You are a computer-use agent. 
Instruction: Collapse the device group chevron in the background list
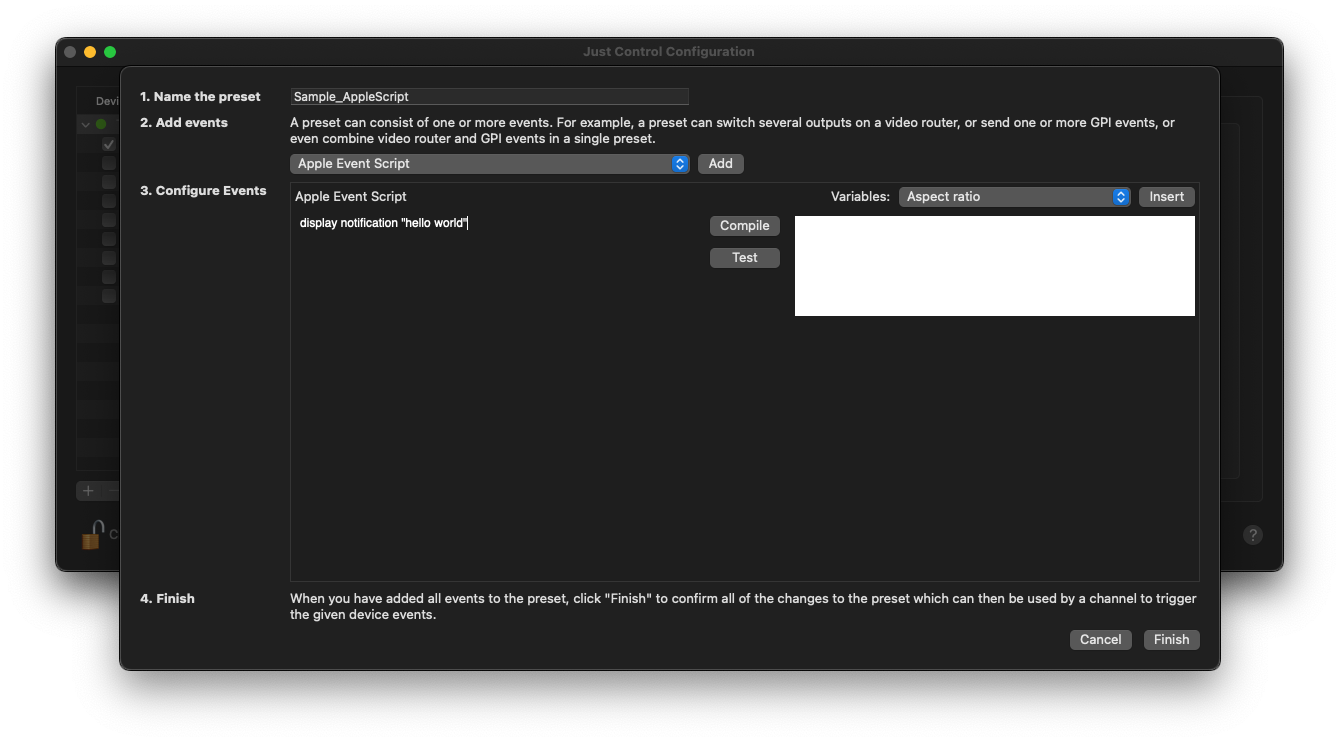86,125
